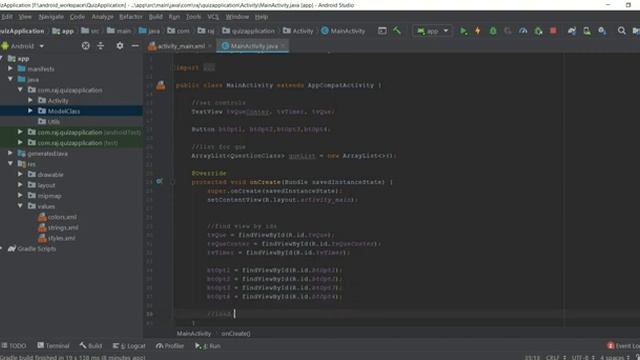
Task: Sync project with Gradle files icon
Action: point(571,31)
